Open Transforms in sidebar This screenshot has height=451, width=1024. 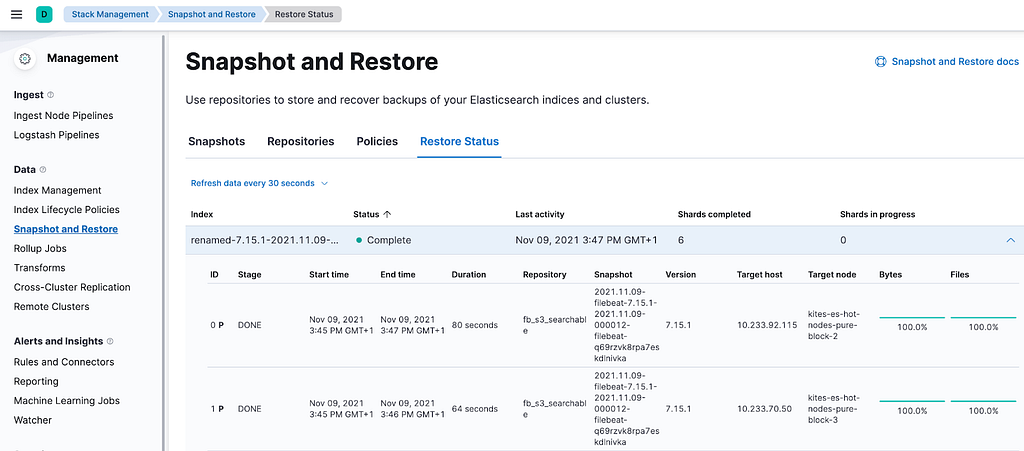click(39, 268)
